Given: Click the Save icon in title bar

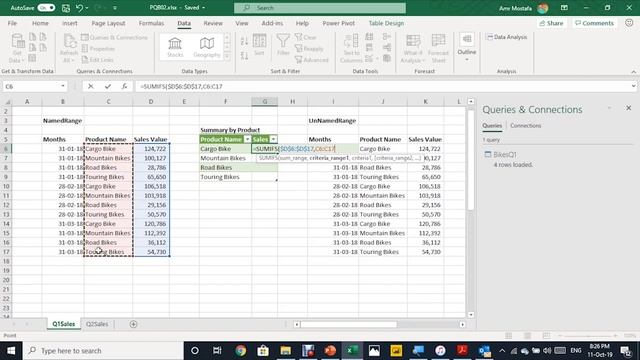Looking at the screenshot, I should 66,8.
